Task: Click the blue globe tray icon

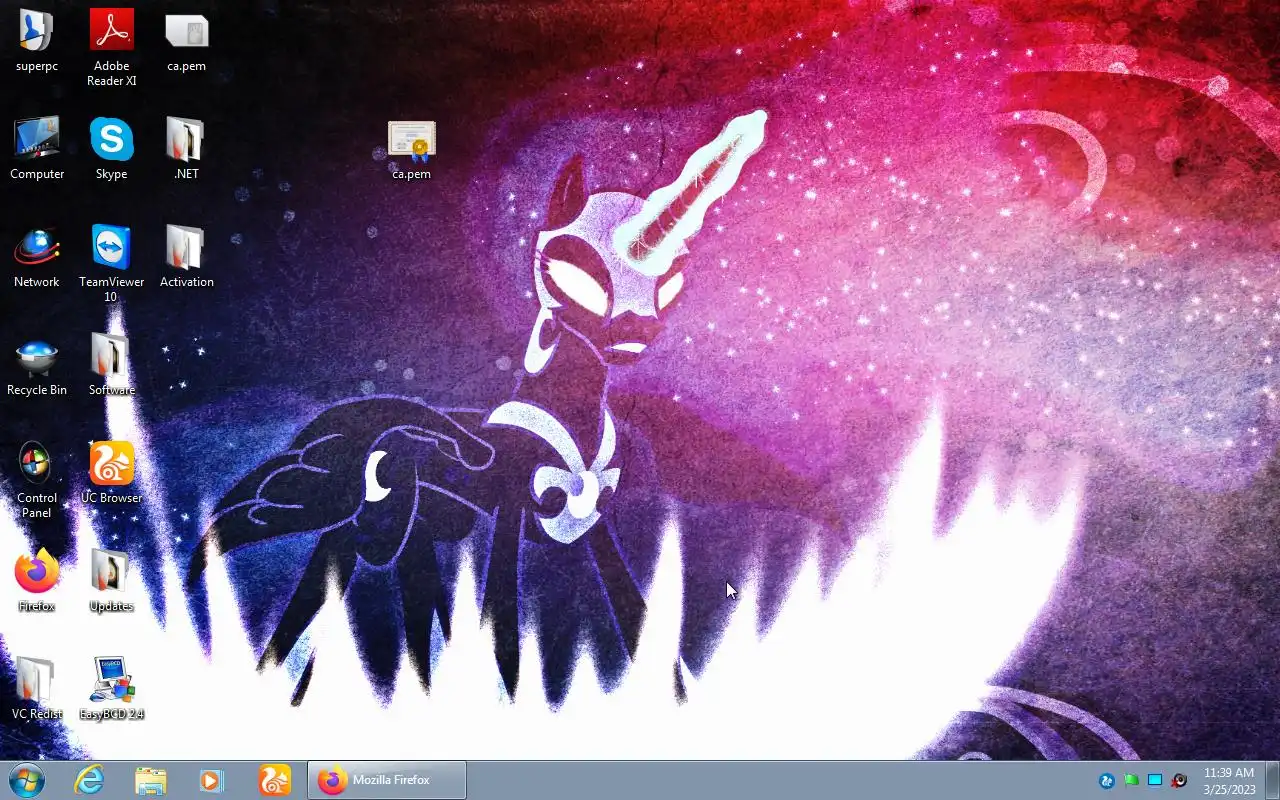Action: (x=1107, y=780)
